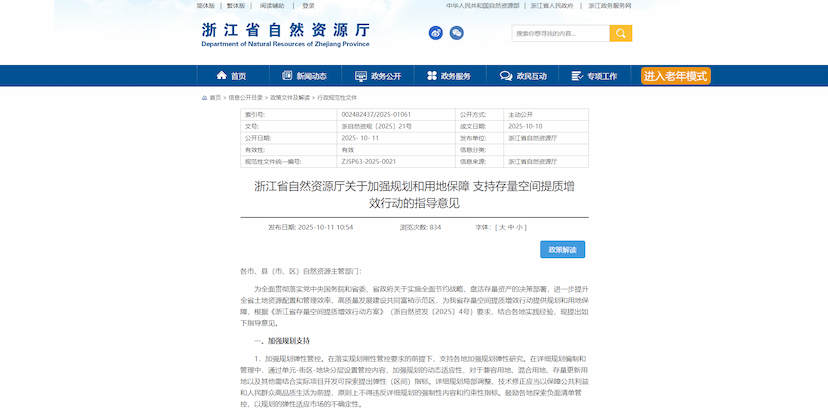This screenshot has height=413, width=828.
Task: Click the list icon beside 专项工作
Action: (x=578, y=76)
